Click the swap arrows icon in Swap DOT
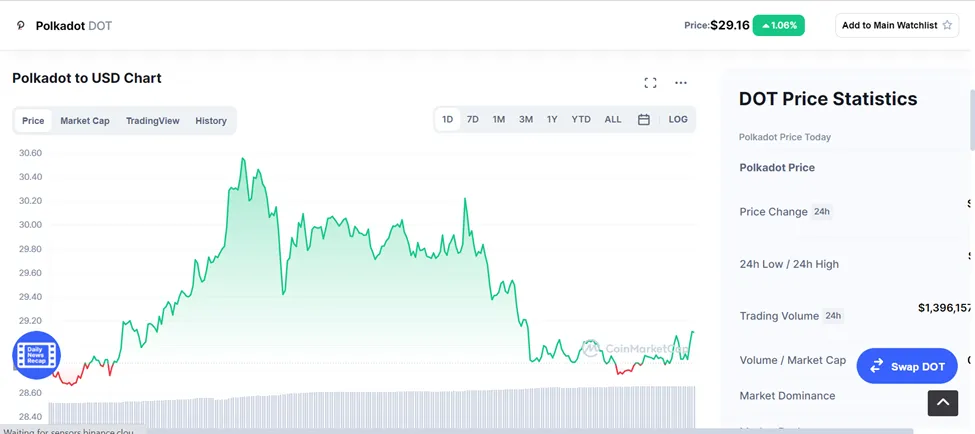The height and width of the screenshot is (434, 975). coord(876,366)
